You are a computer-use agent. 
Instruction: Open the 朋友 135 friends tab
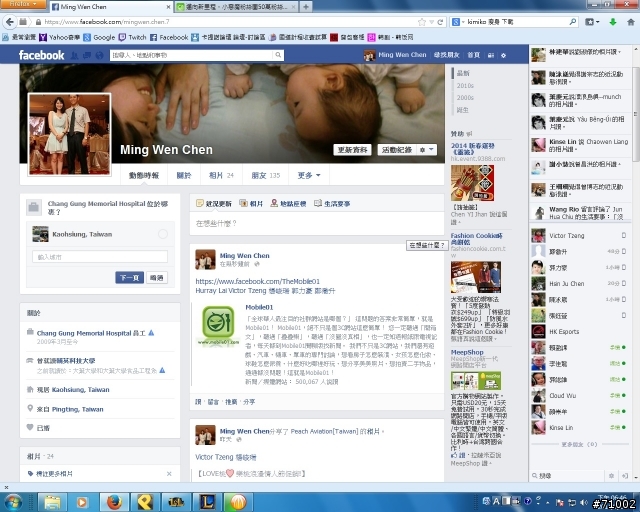click(265, 175)
